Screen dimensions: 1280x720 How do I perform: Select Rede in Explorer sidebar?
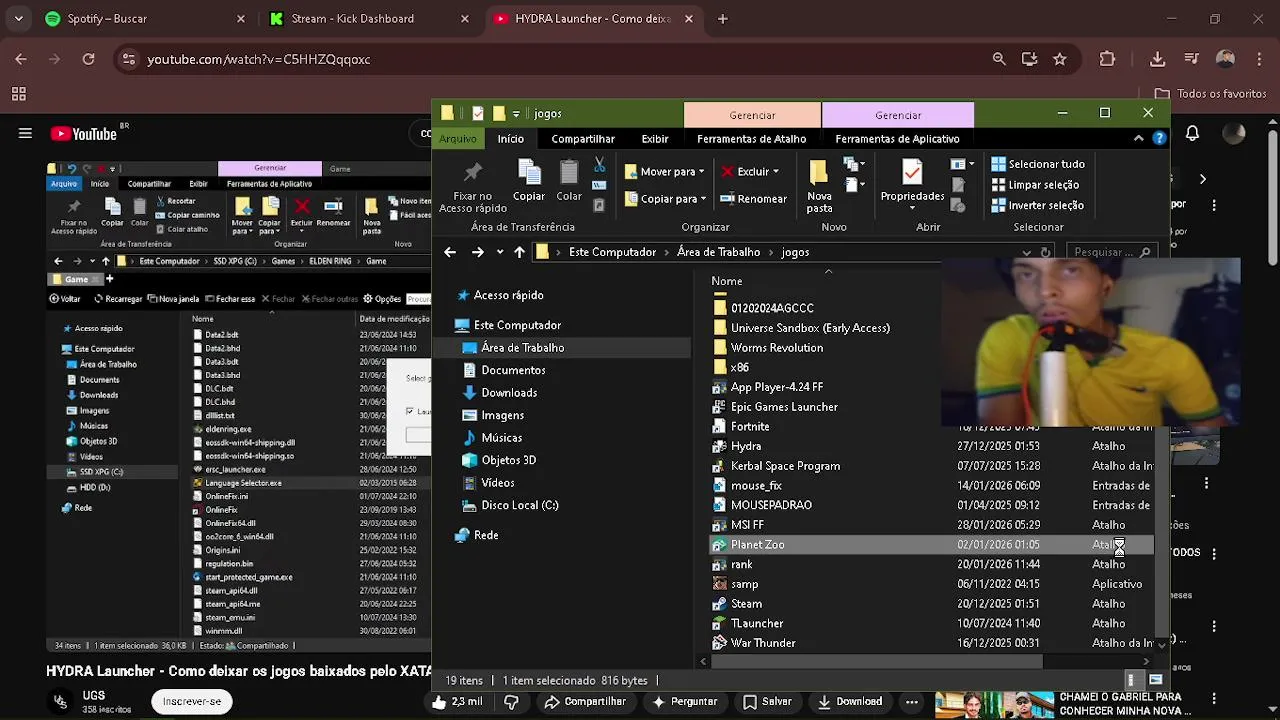[486, 535]
